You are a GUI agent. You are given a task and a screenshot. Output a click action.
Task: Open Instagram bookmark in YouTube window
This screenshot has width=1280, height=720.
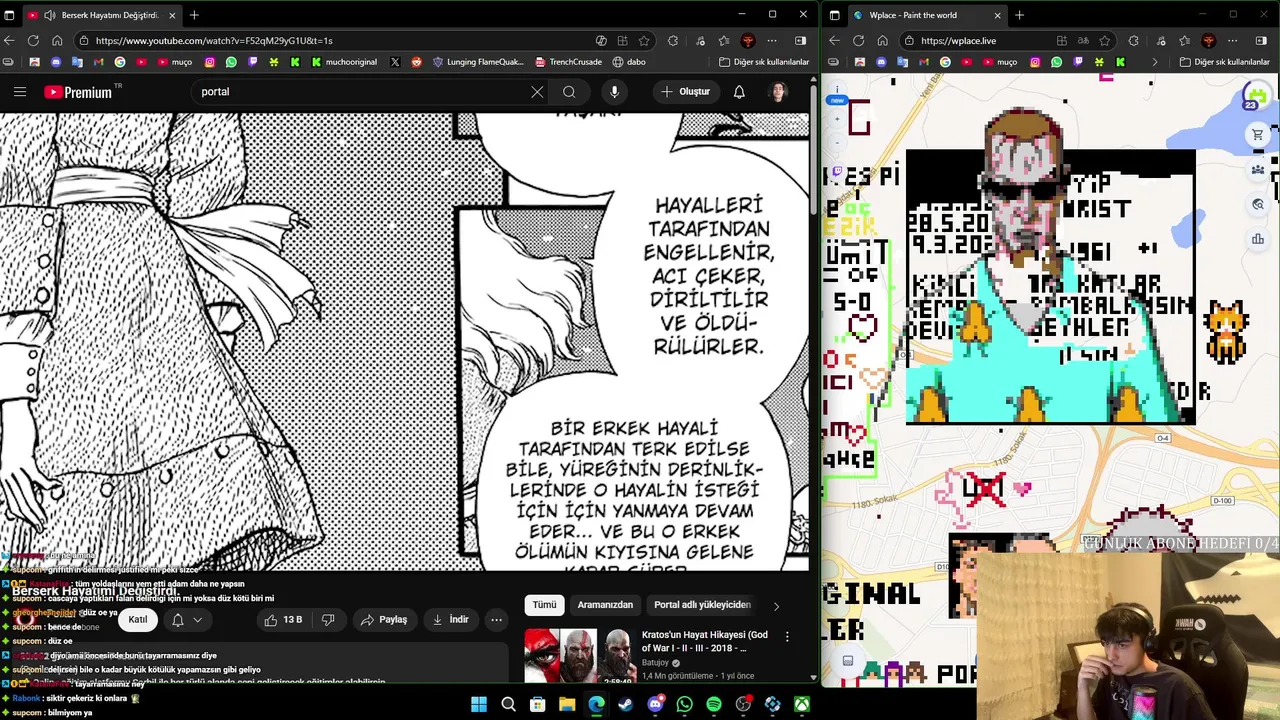coord(210,62)
